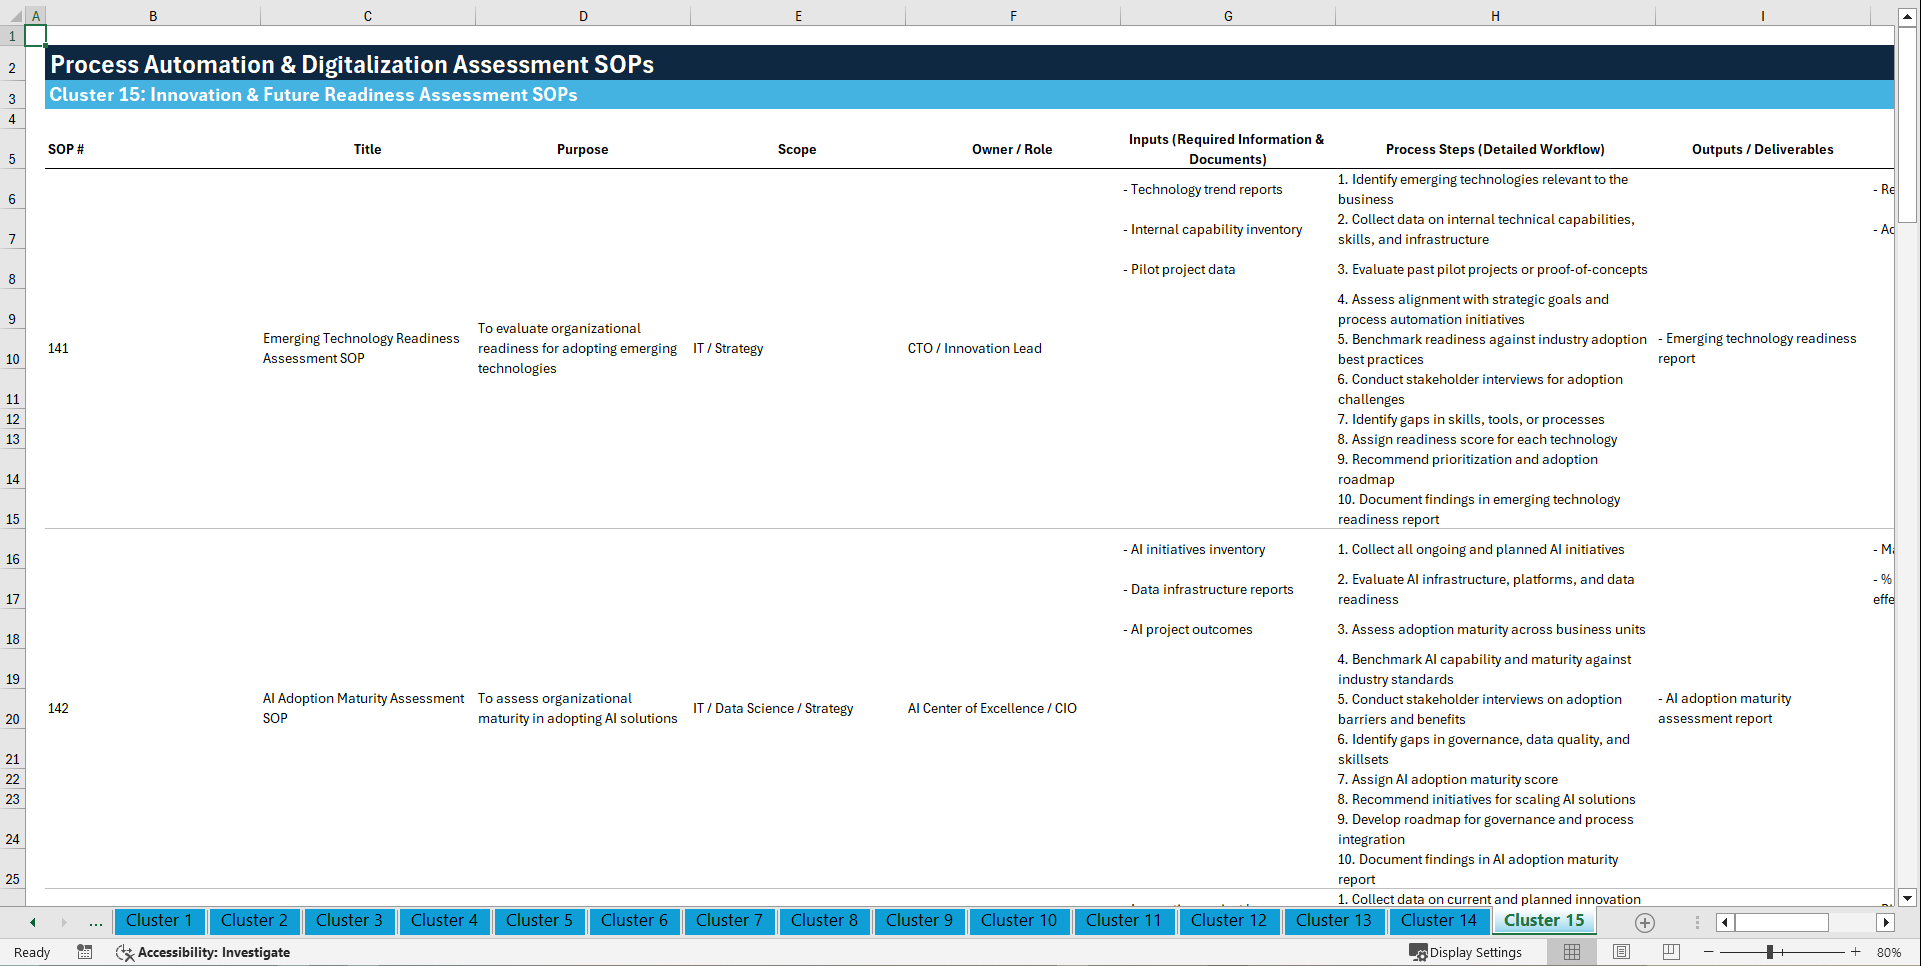Open the sheet list via ellipsis button
The image size is (1921, 966).
95,922
